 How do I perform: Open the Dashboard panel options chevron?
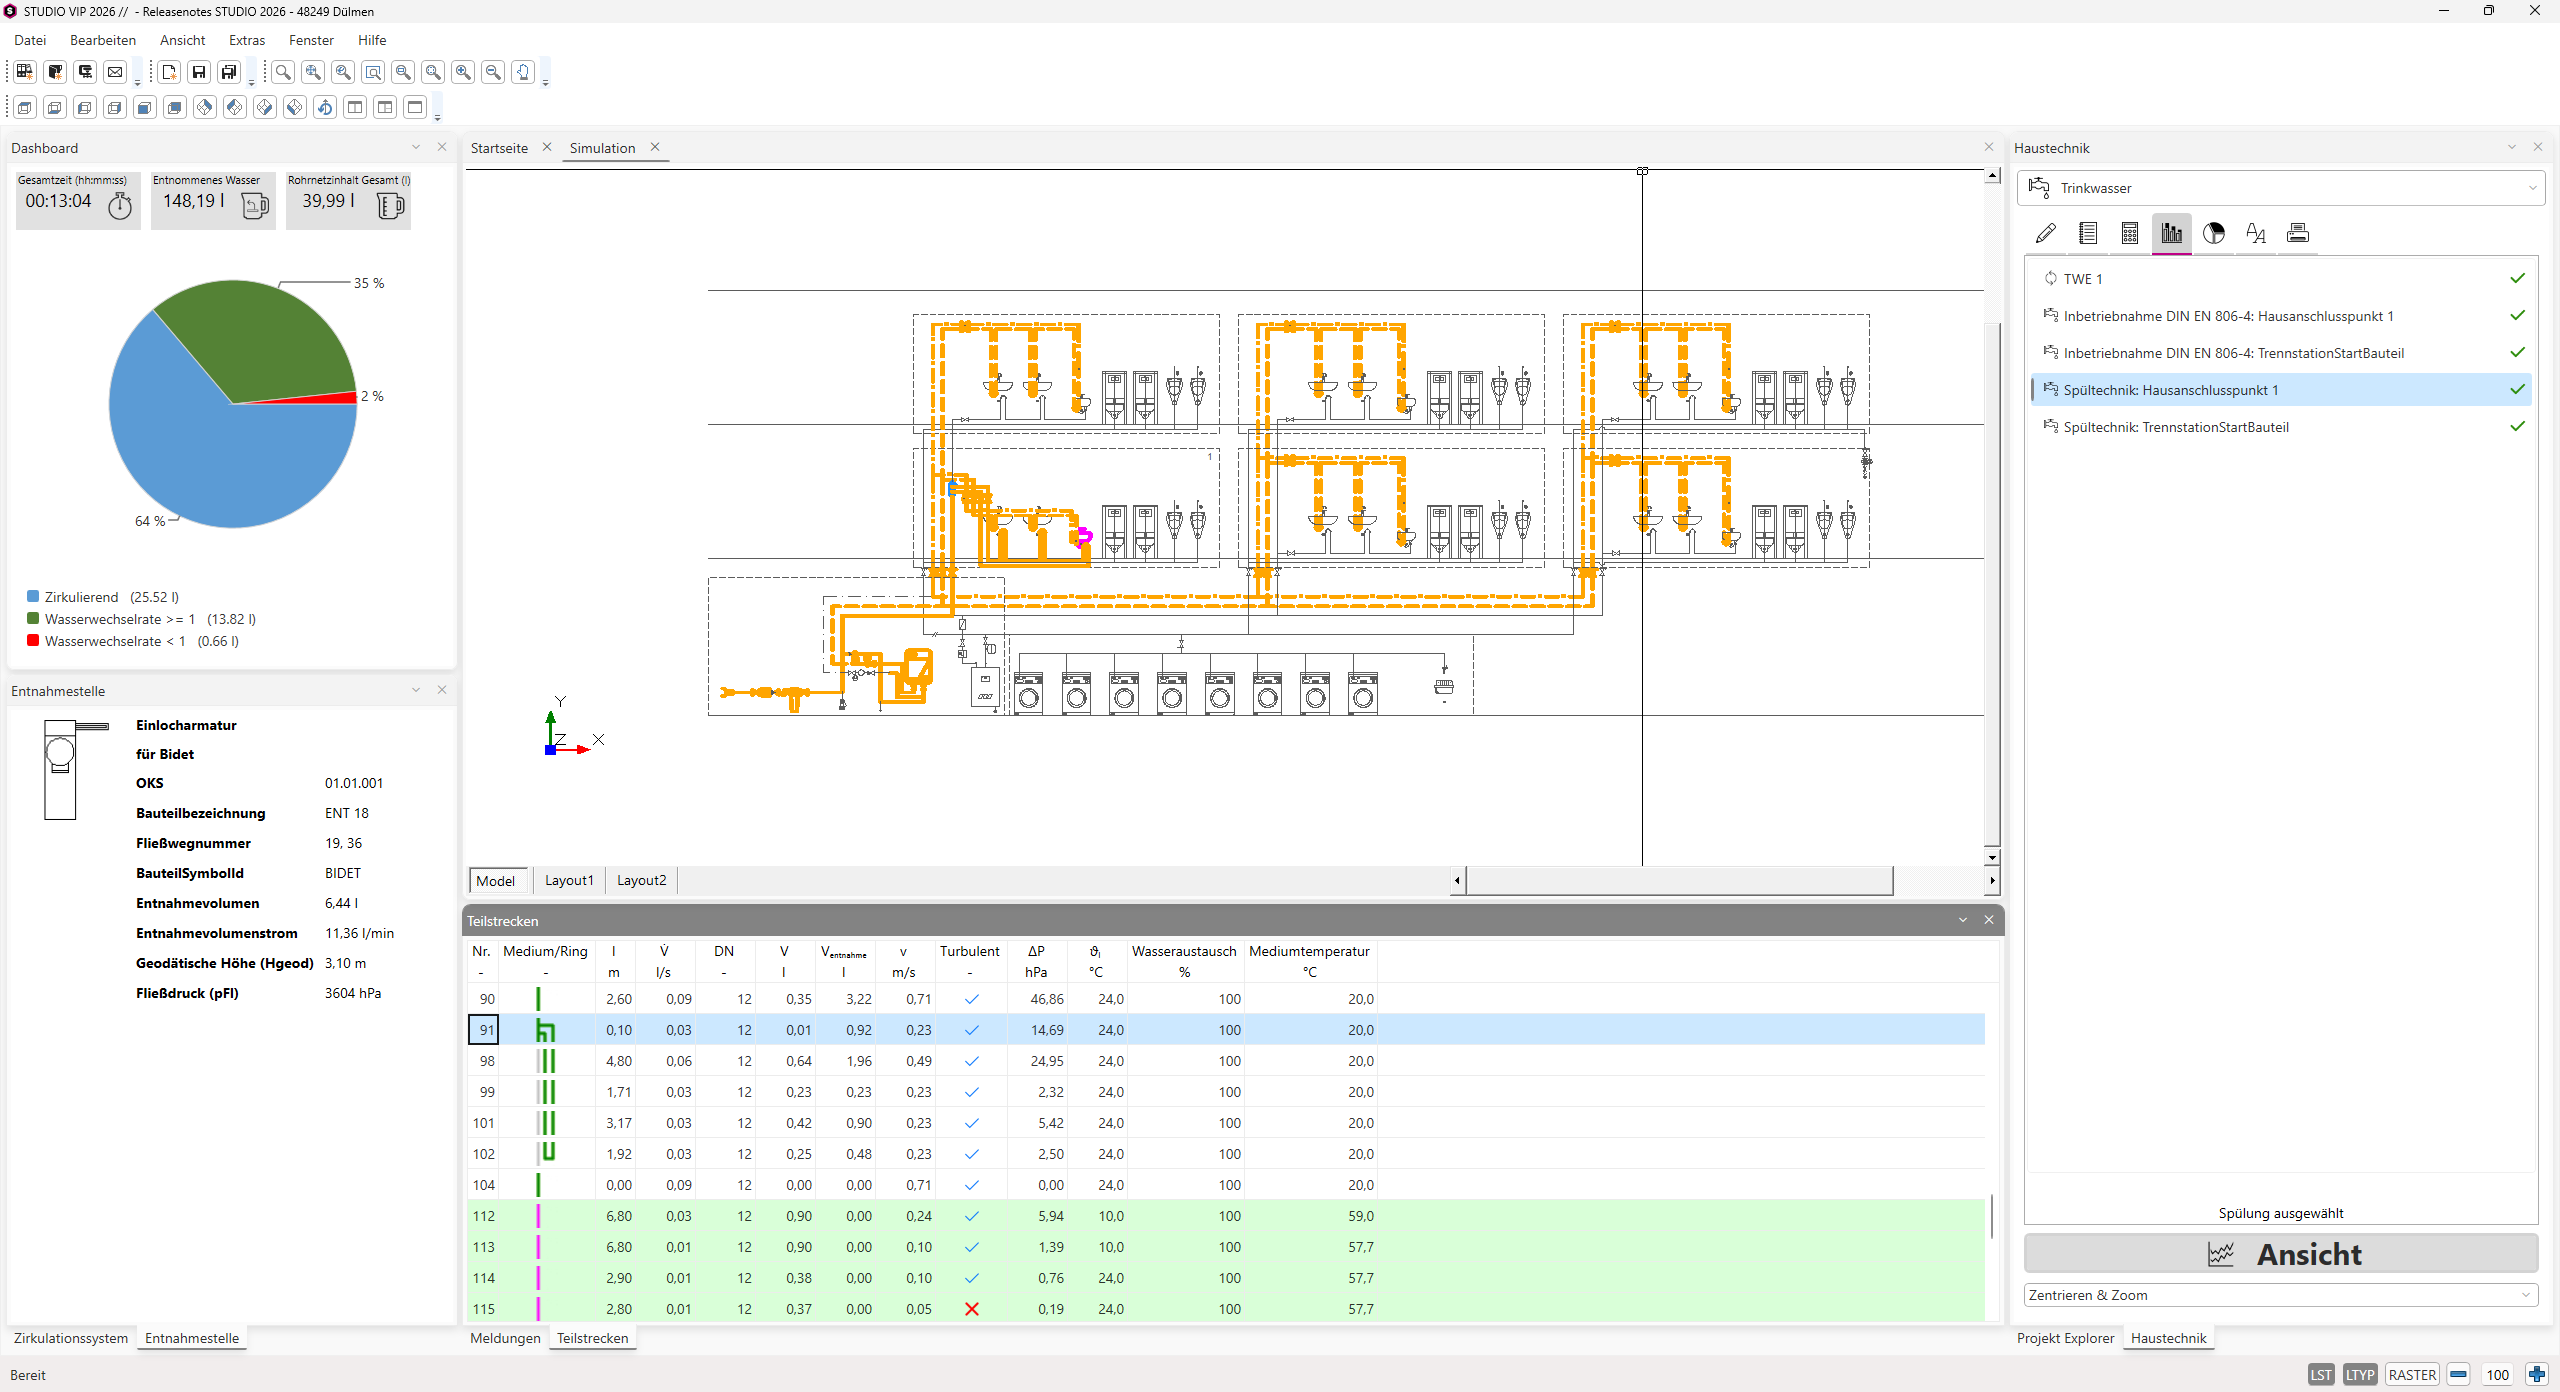pyautogui.click(x=416, y=147)
